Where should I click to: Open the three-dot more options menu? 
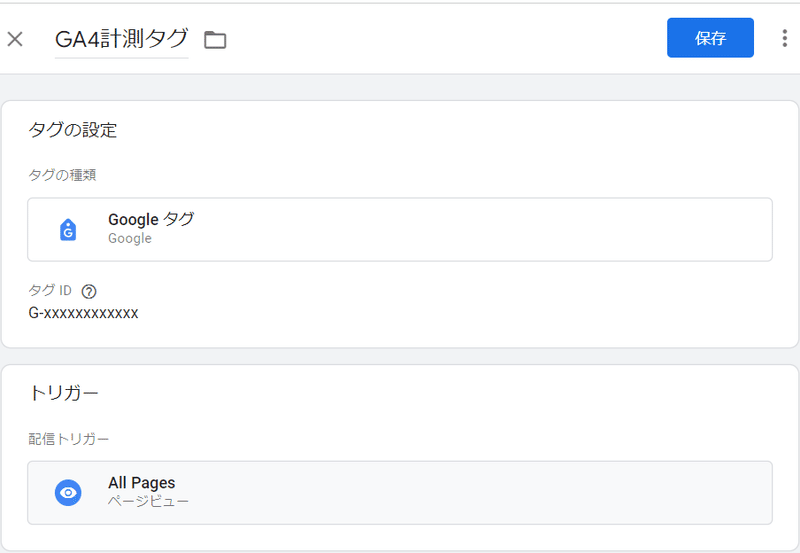tap(784, 38)
